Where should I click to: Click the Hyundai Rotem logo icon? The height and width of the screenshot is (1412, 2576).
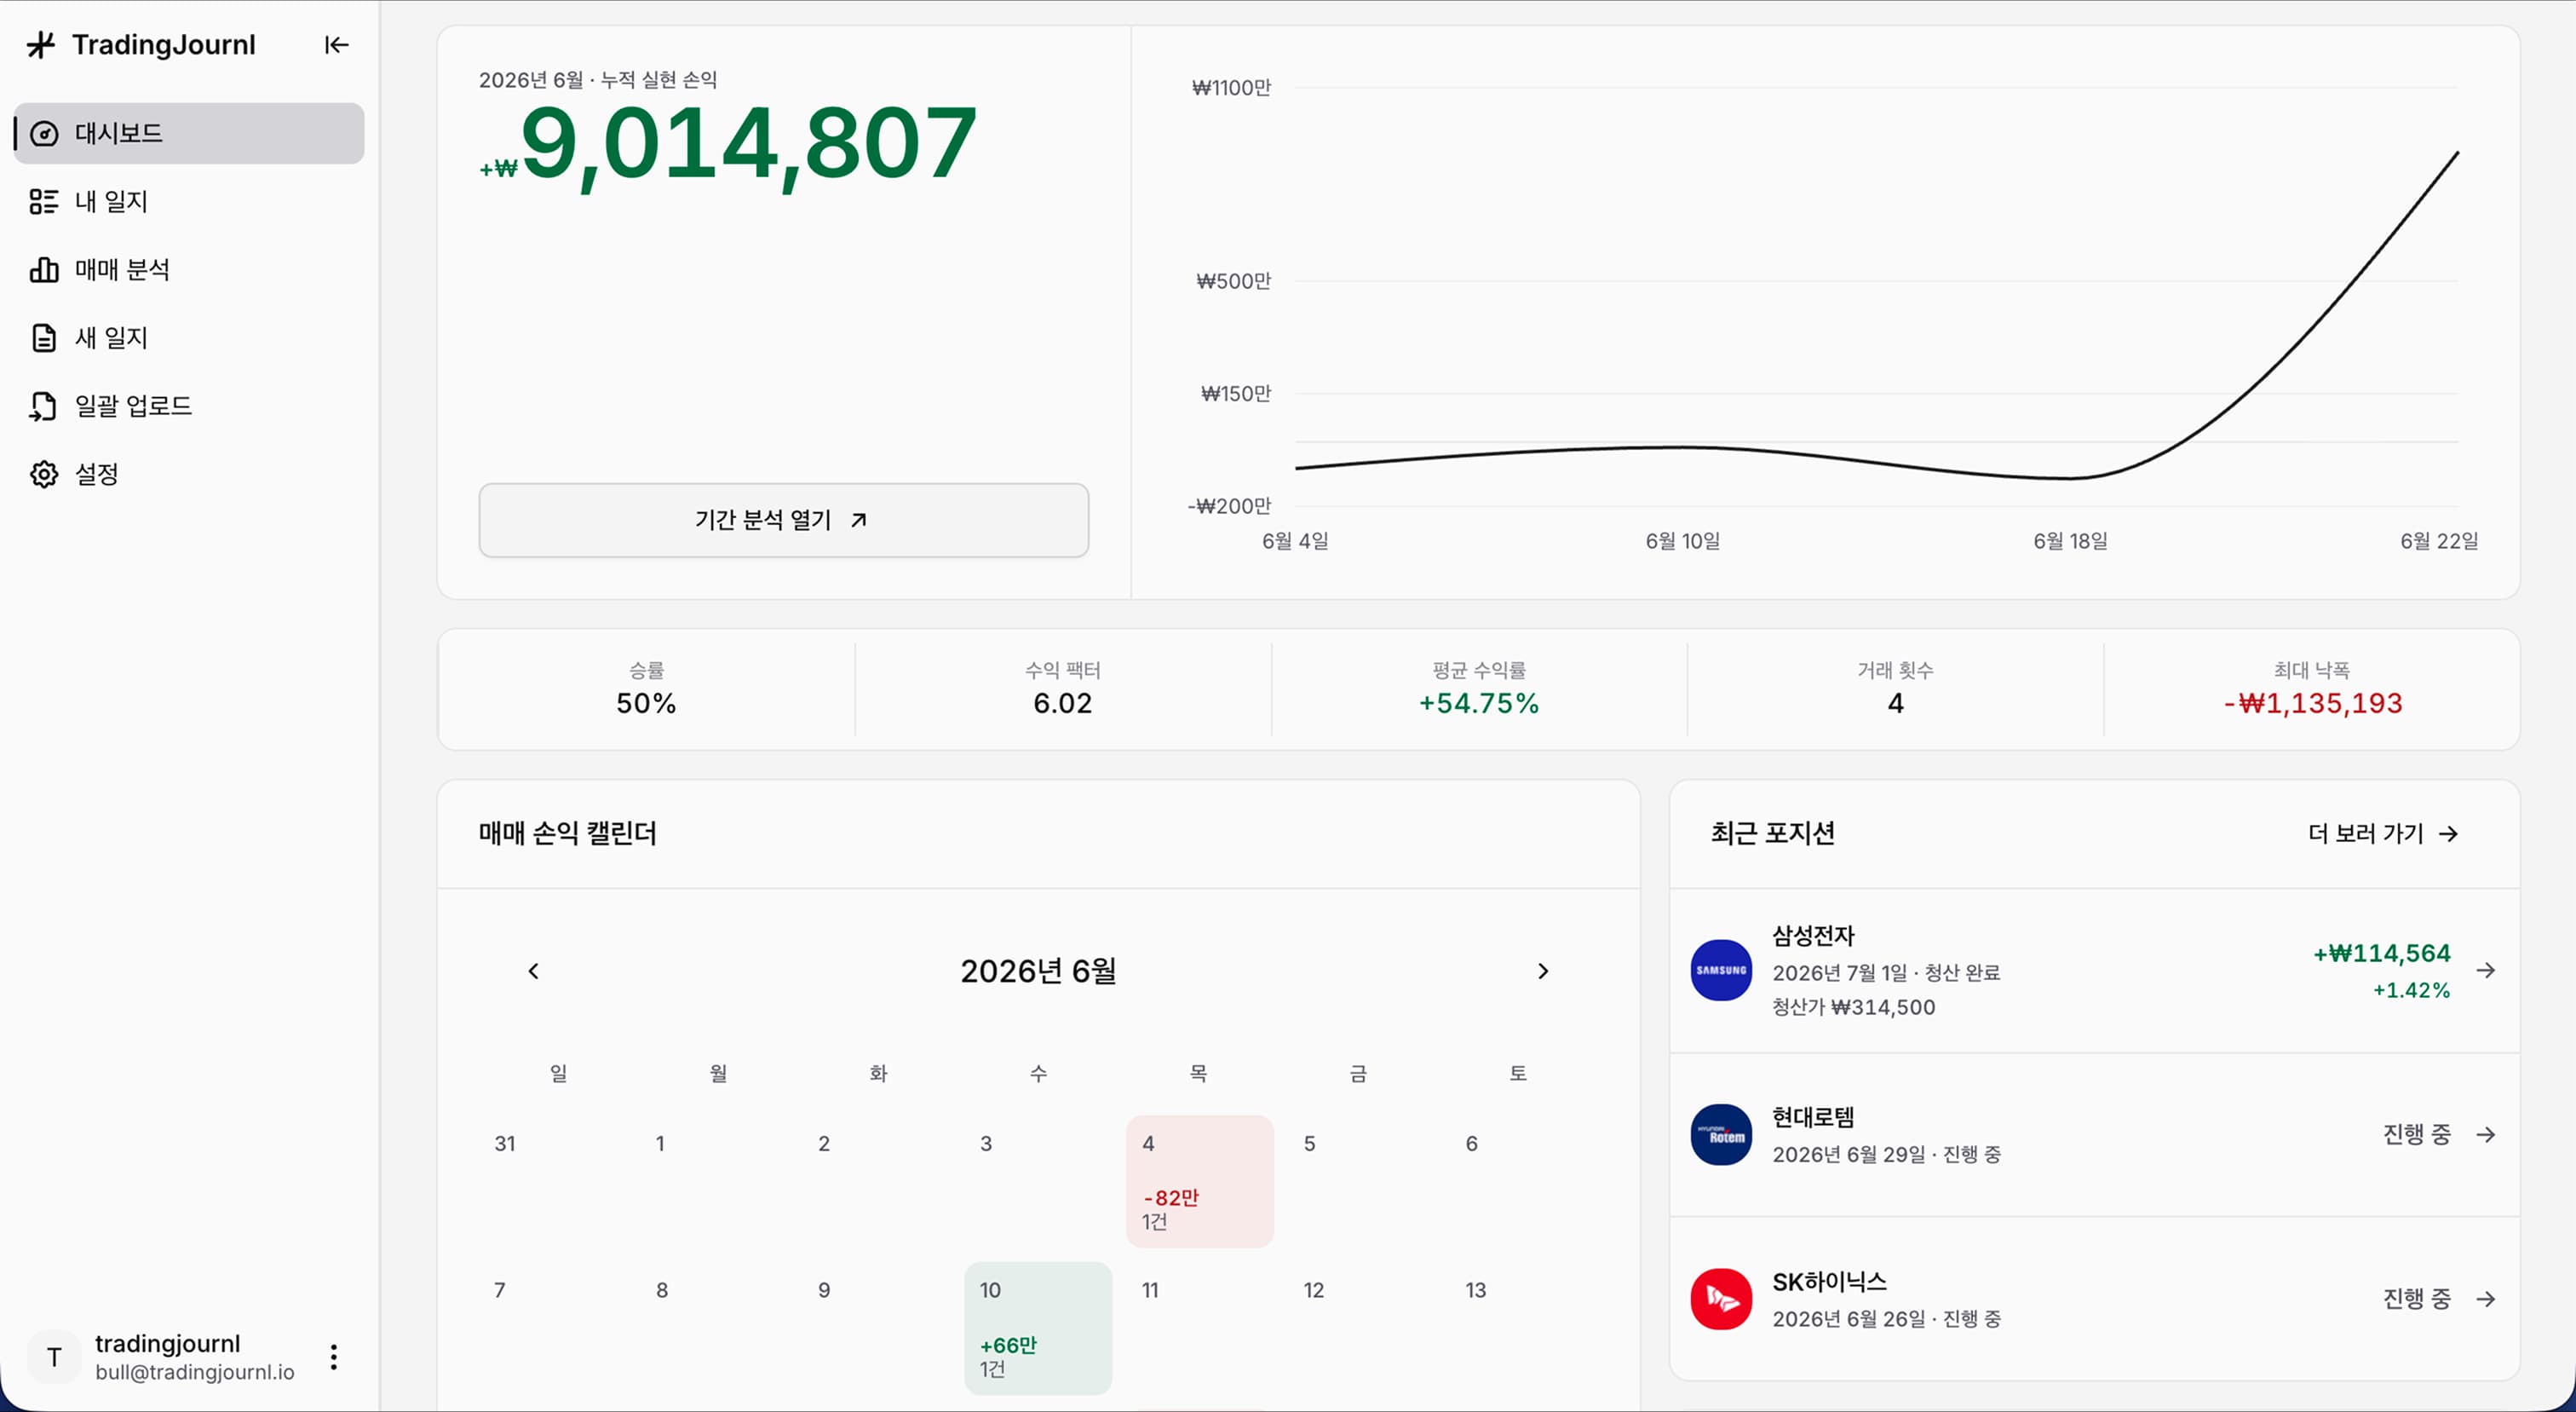(1721, 1134)
